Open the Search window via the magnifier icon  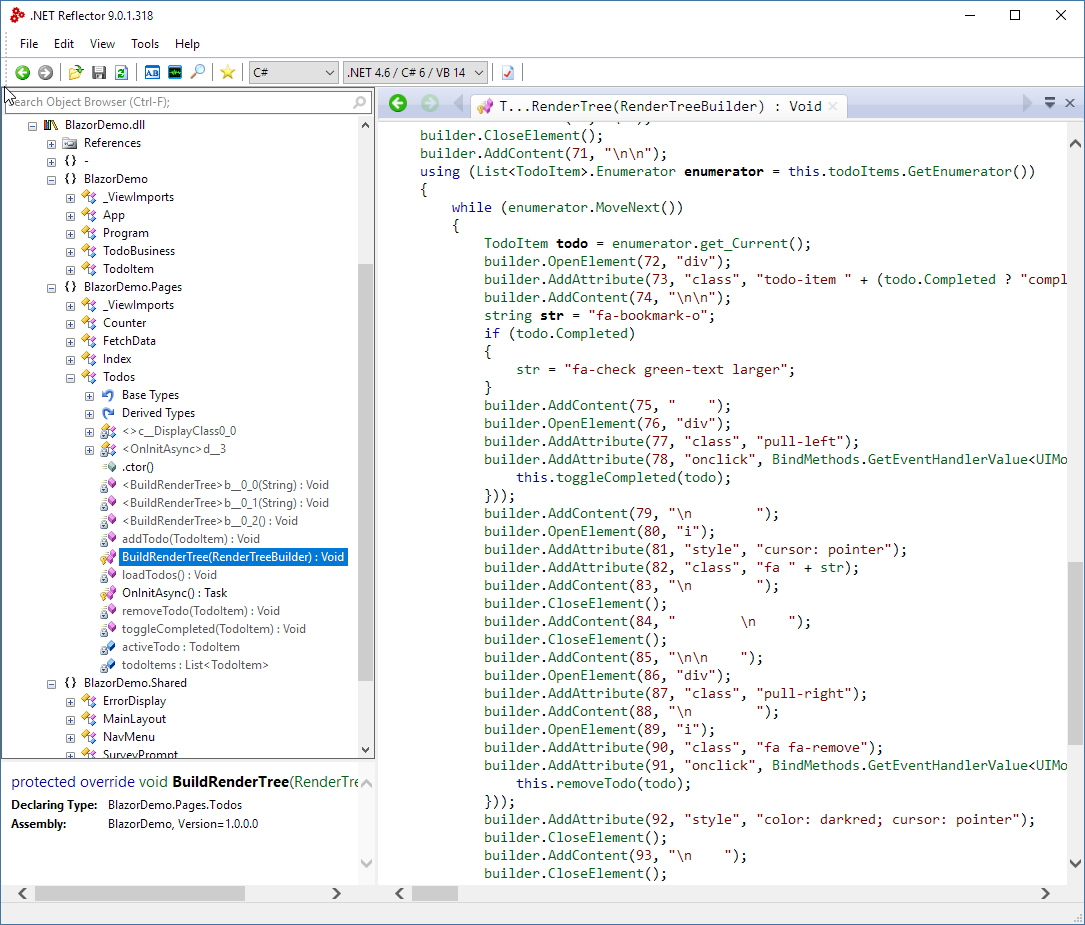[x=198, y=72]
